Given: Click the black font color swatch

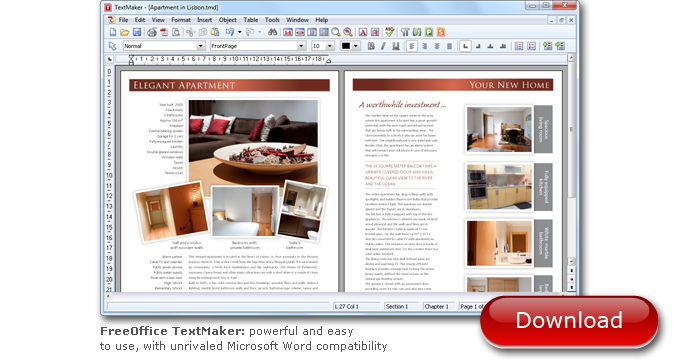Looking at the screenshot, I should (x=346, y=46).
